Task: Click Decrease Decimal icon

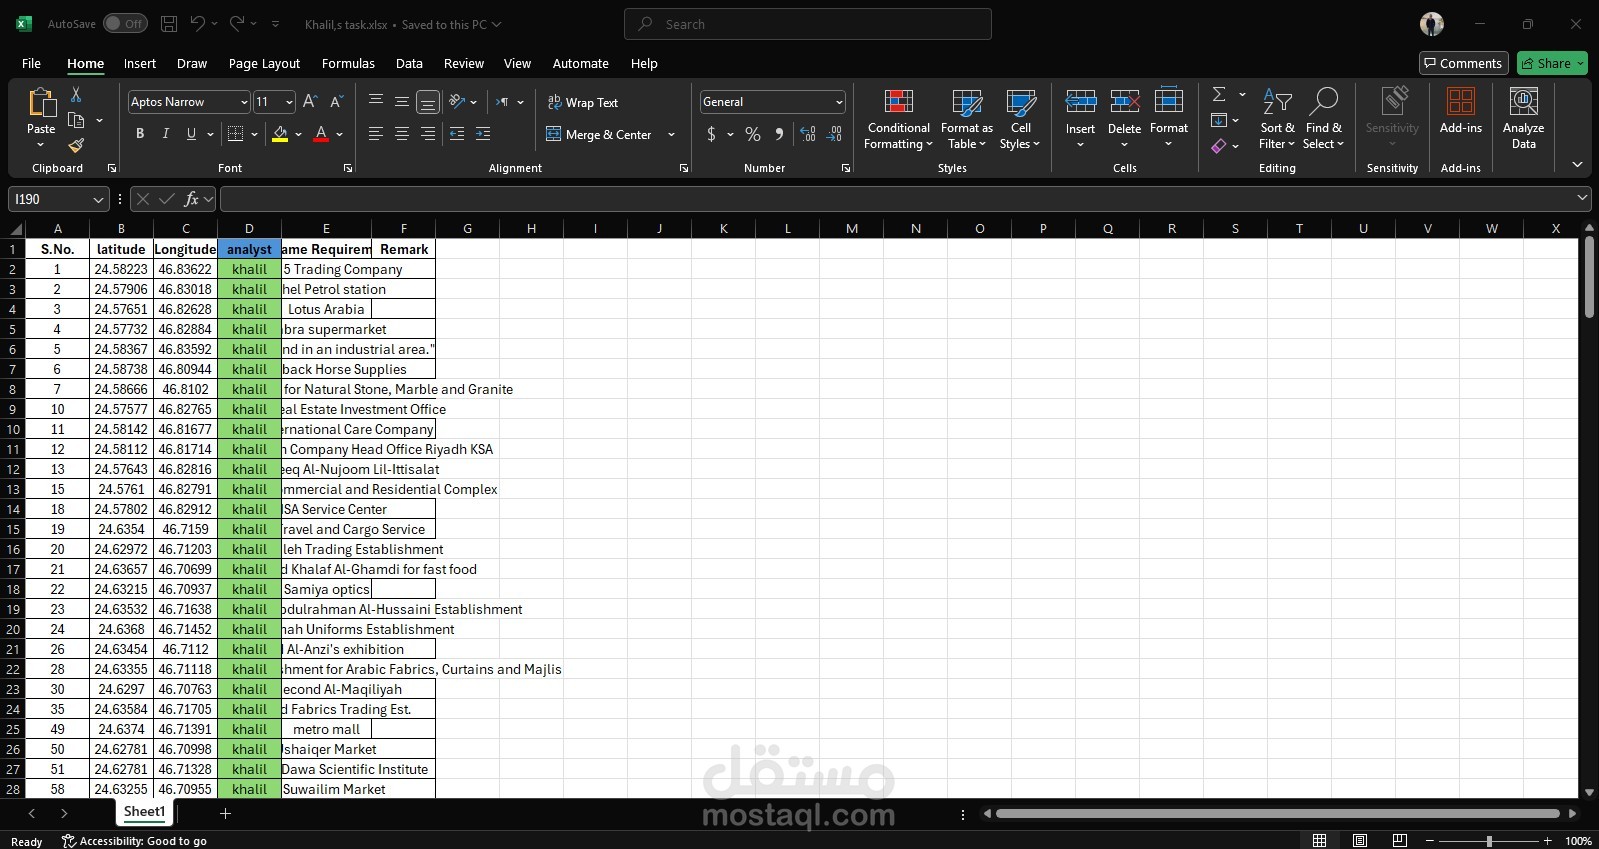Action: click(x=834, y=134)
